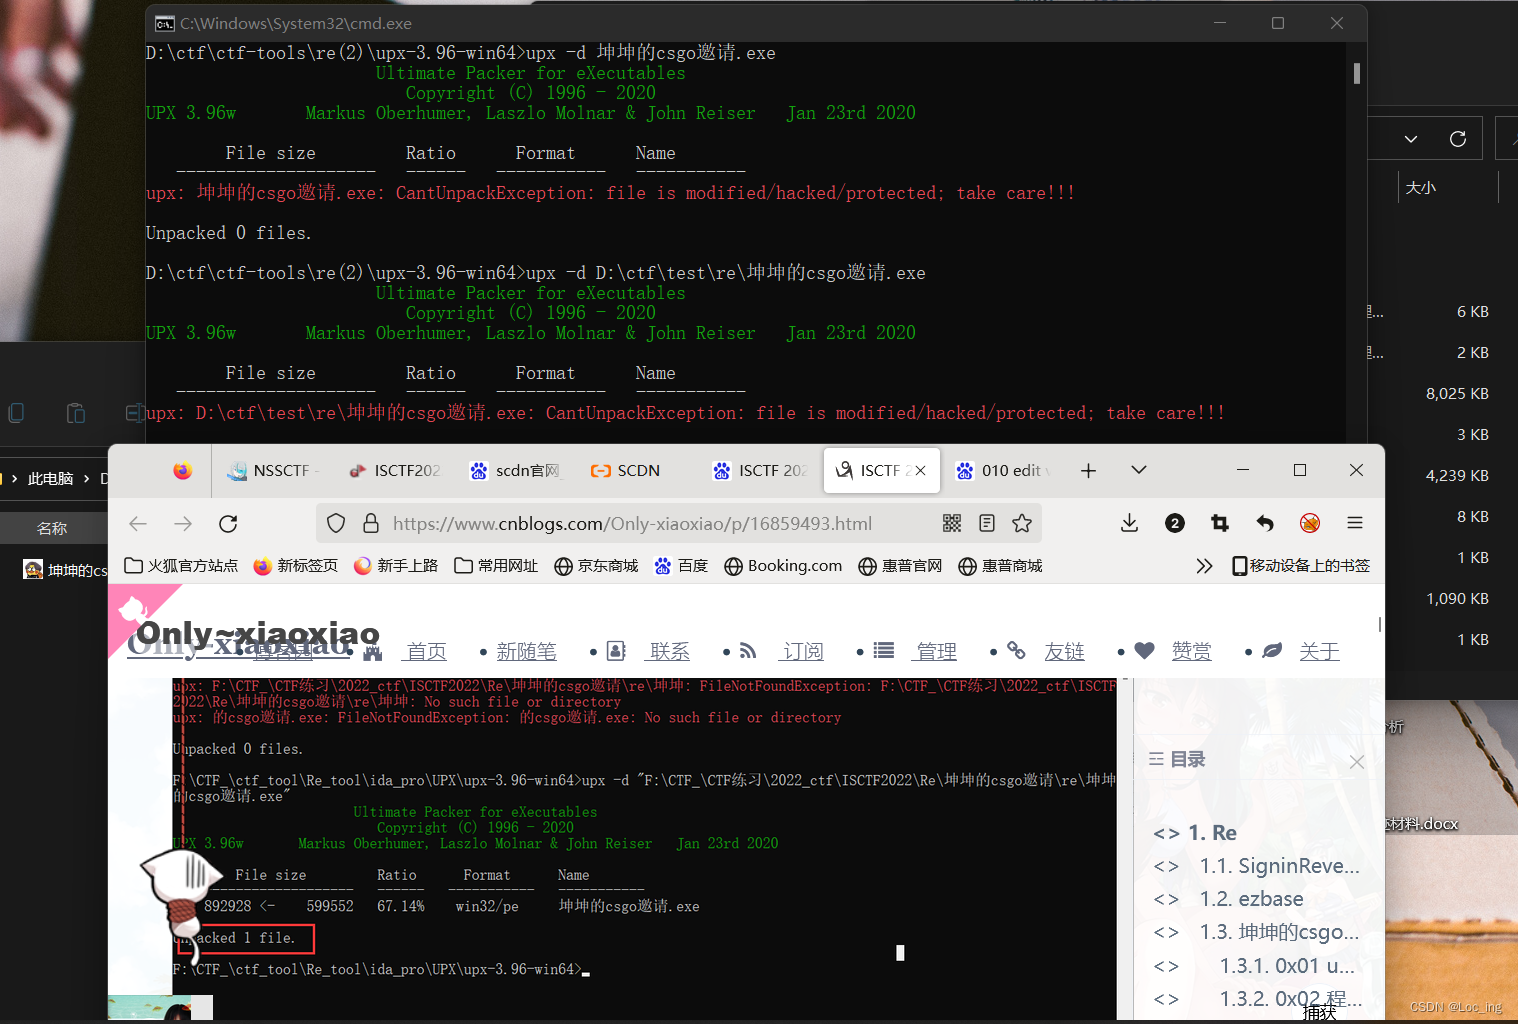This screenshot has height=1024, width=1518.
Task: Click the hamburger icon beside 目录
Action: 1157,758
